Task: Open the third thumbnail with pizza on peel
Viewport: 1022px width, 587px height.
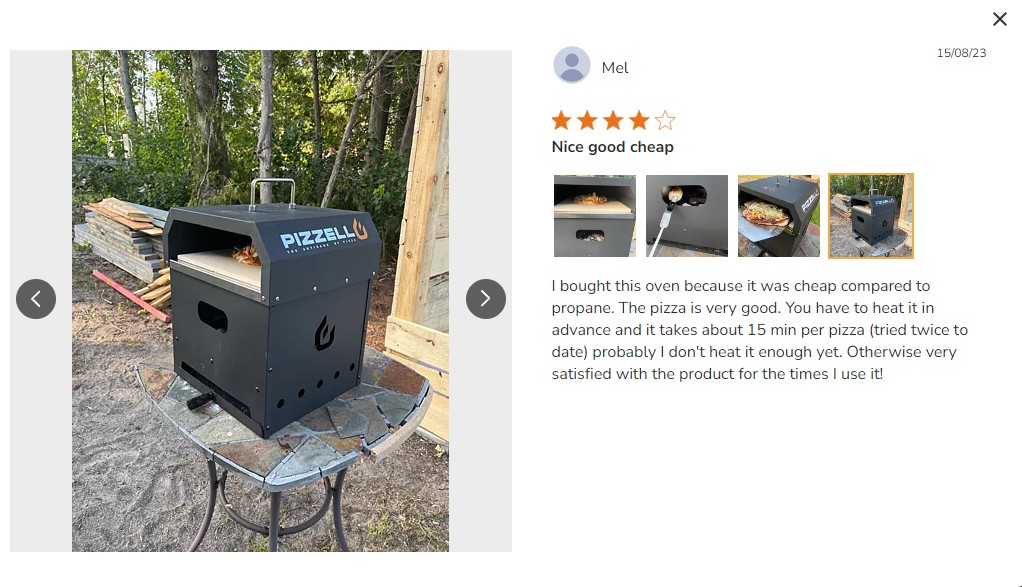Action: coord(778,216)
